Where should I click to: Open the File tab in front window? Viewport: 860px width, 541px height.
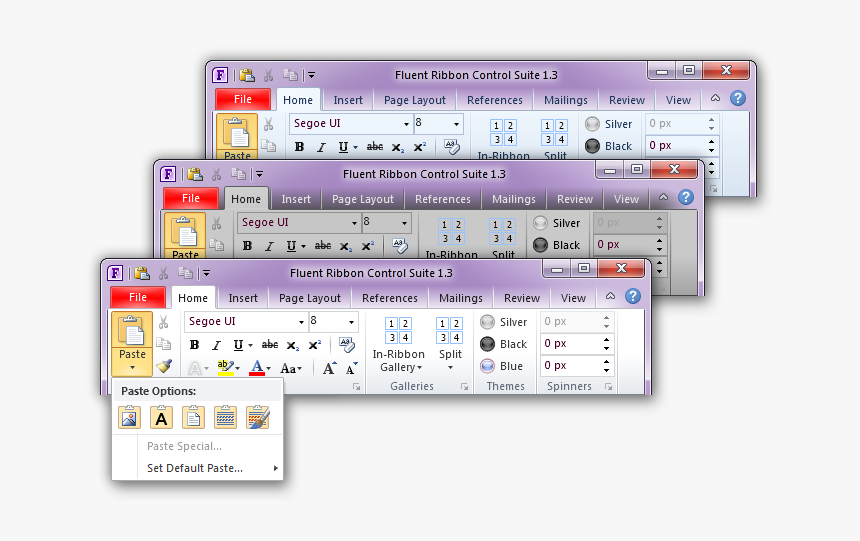pyautogui.click(x=138, y=297)
